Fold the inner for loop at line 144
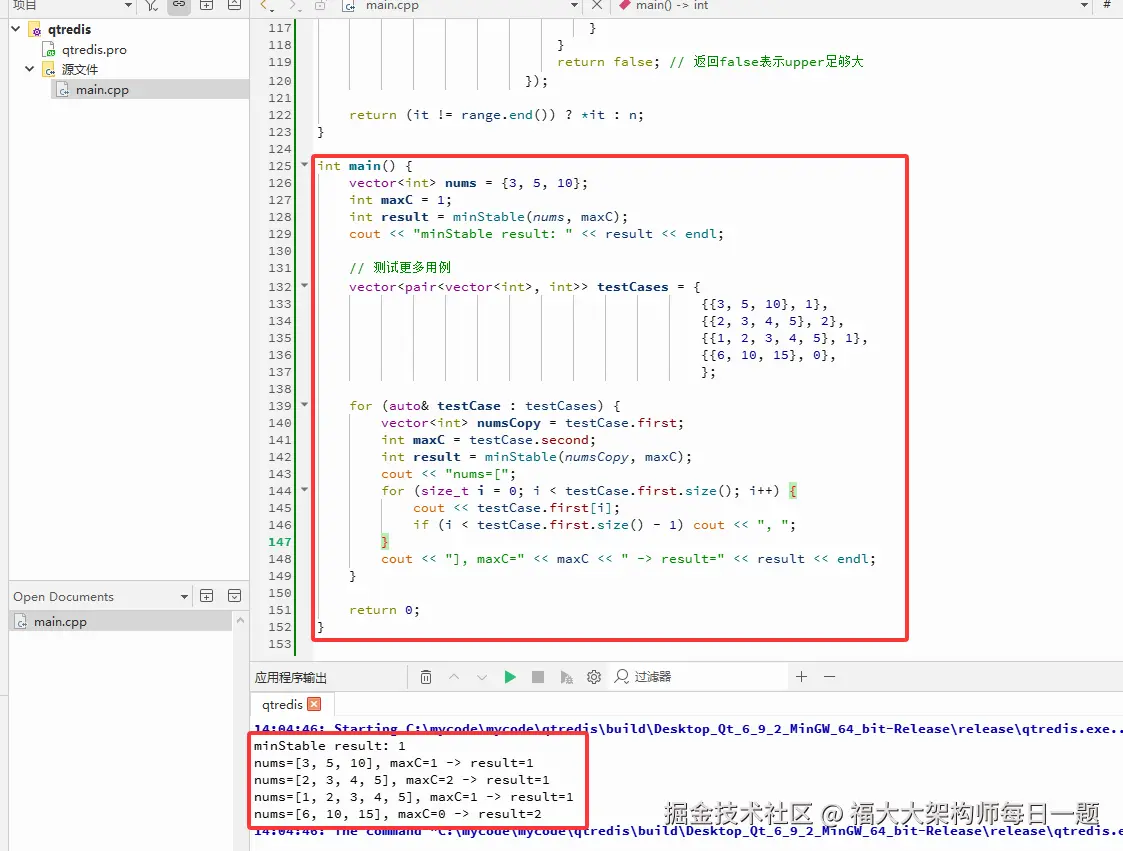Screen dimensions: 1123x851 [x=304, y=490]
